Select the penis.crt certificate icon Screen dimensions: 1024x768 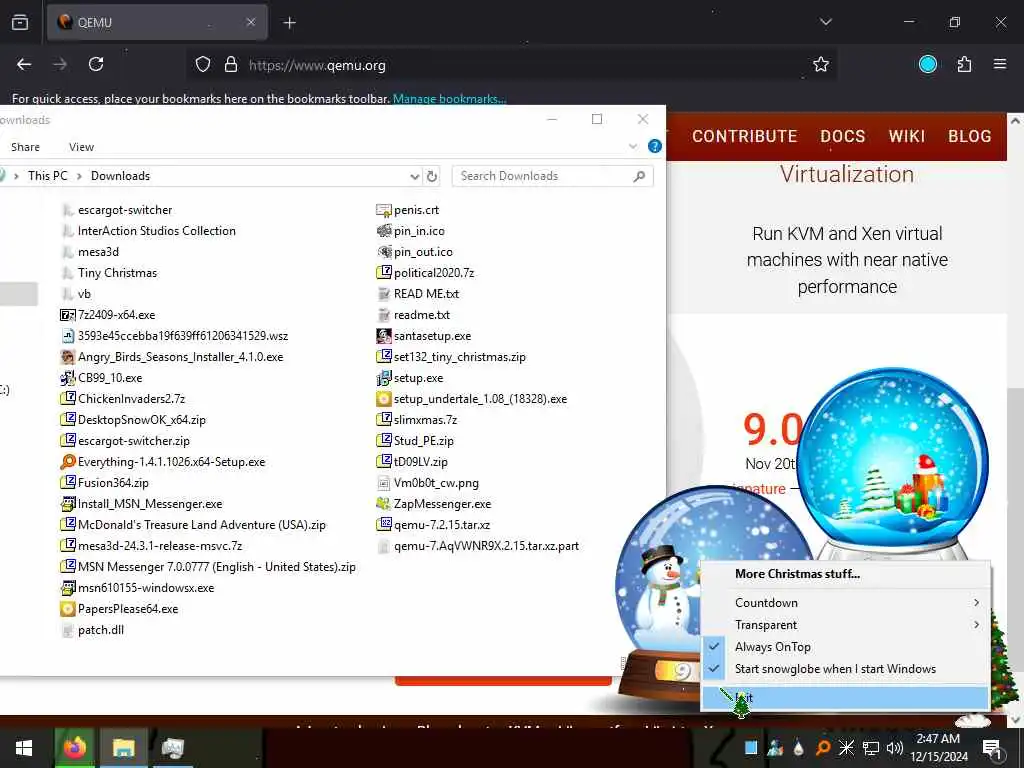click(383, 210)
